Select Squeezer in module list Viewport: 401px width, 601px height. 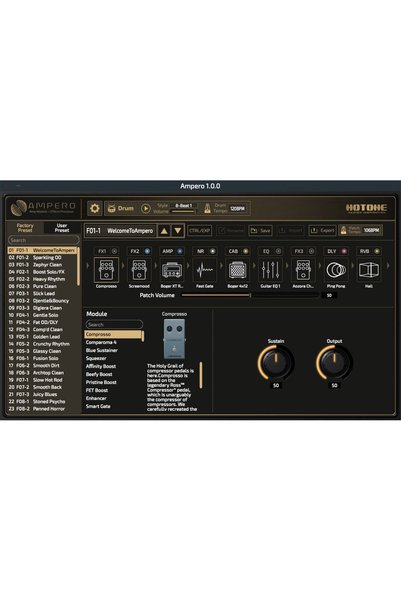(96, 358)
